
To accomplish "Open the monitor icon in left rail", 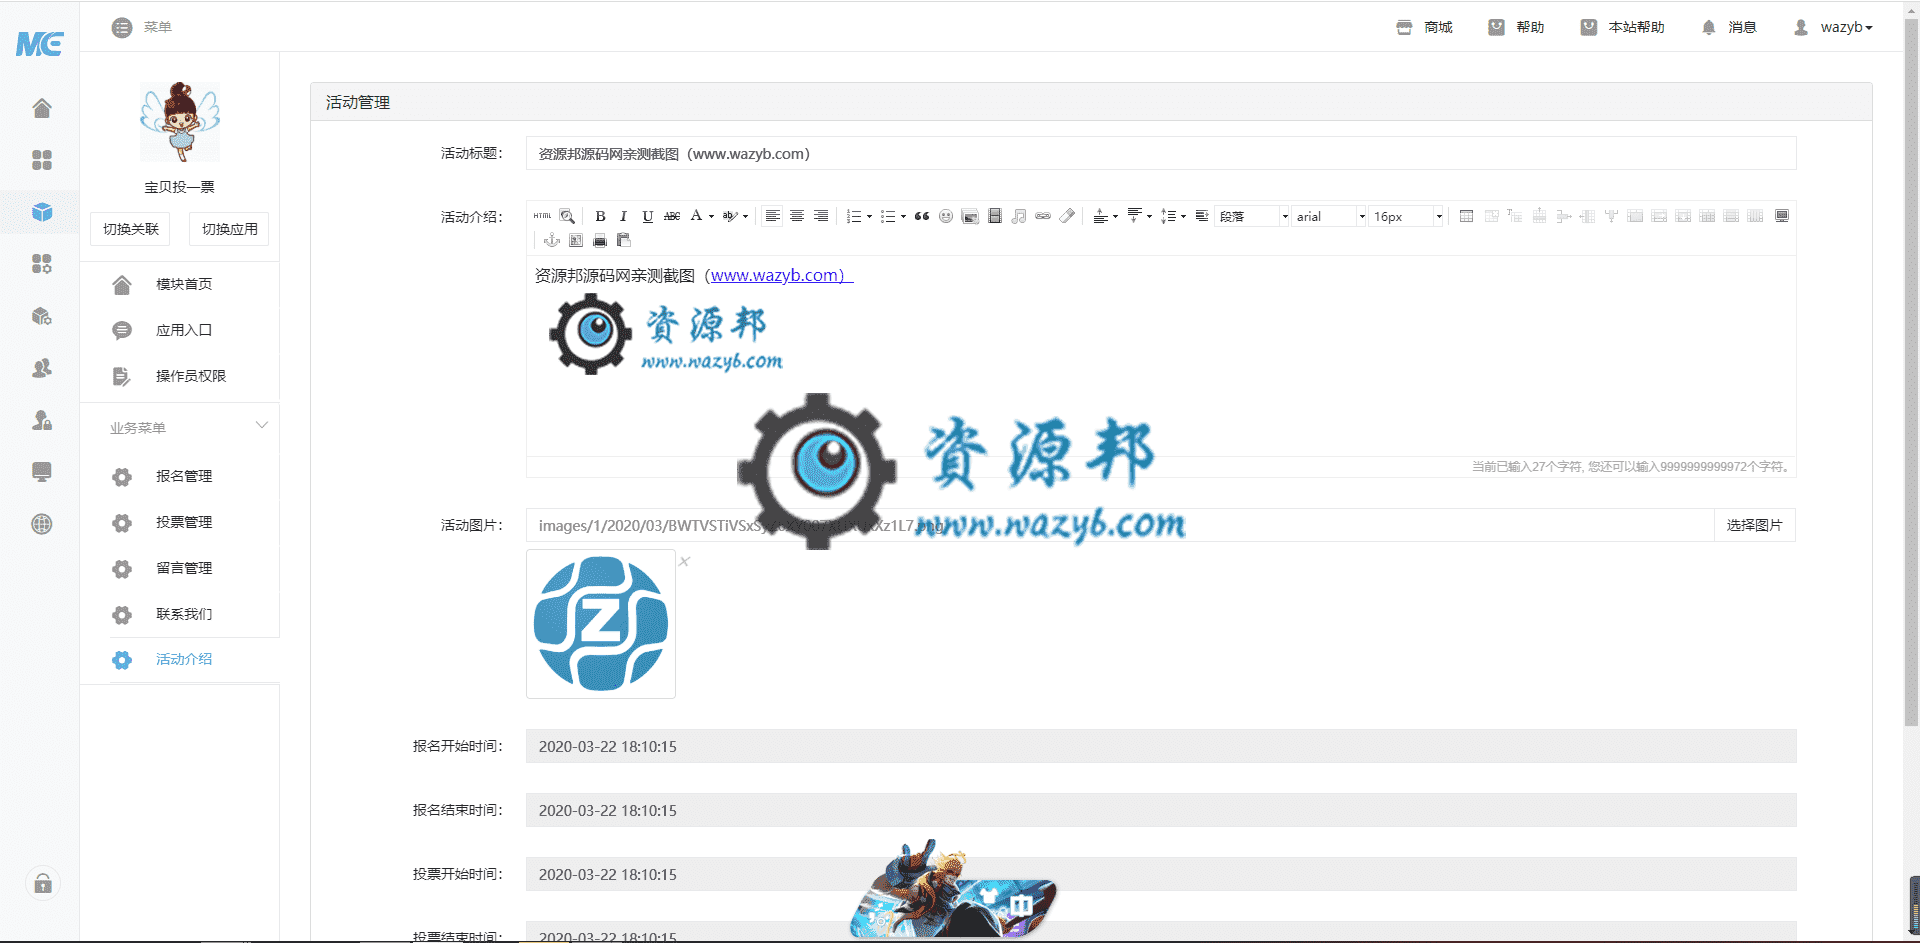I will 42,472.
